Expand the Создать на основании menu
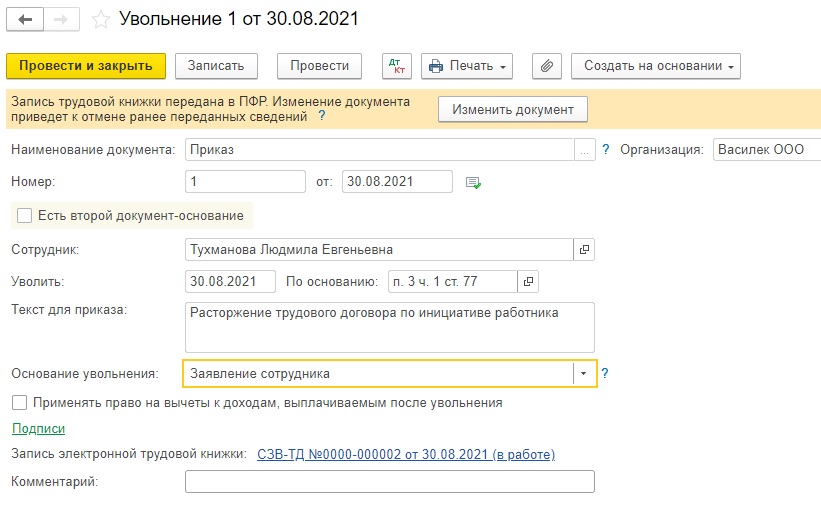Image resolution: width=821 pixels, height=505 pixels. (656, 66)
